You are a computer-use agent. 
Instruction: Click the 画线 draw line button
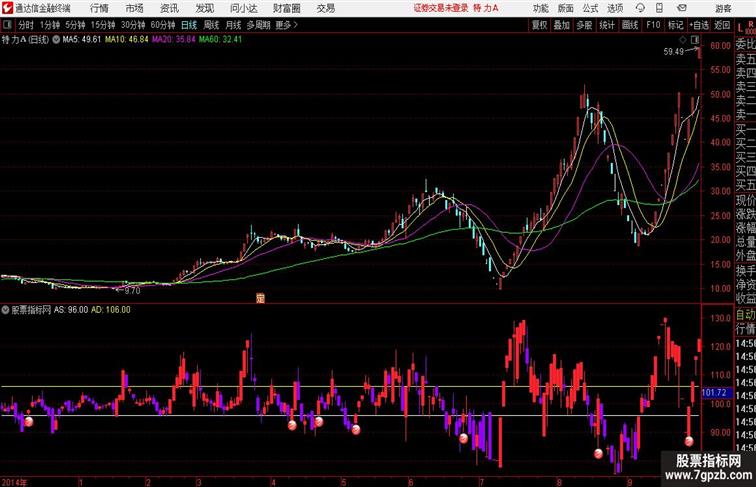coord(630,25)
